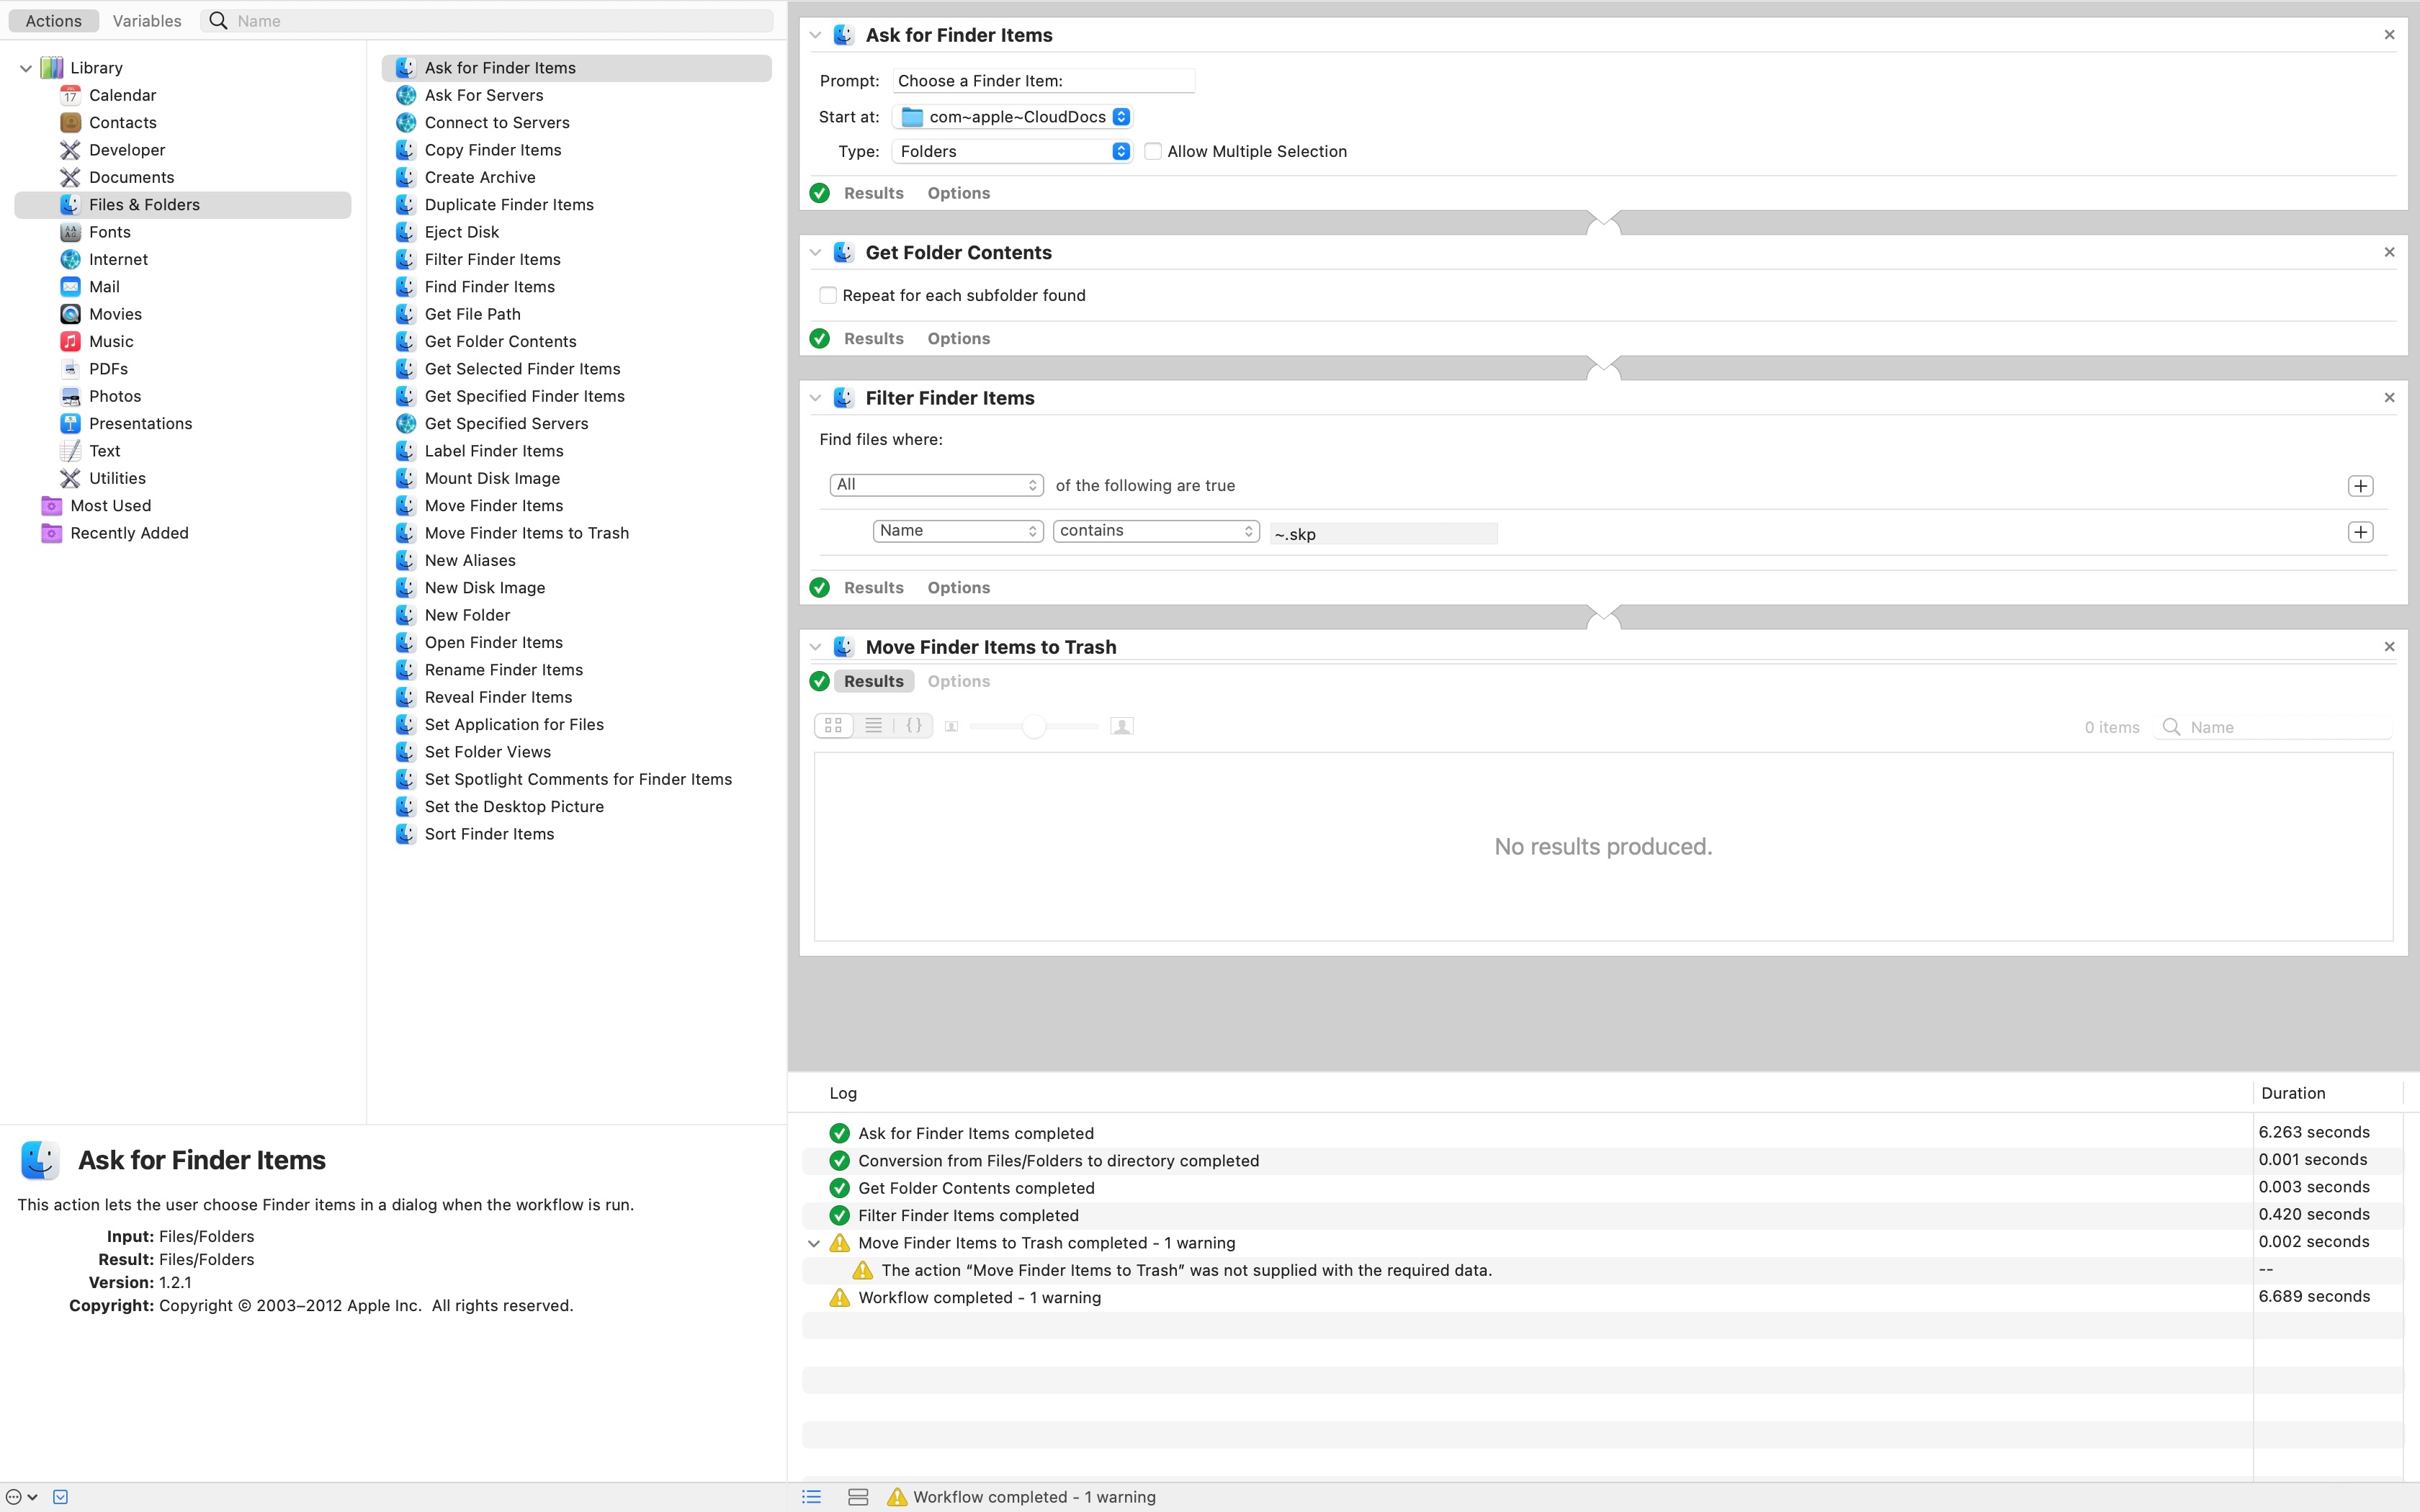Click the Mail library category icon

pyautogui.click(x=70, y=287)
